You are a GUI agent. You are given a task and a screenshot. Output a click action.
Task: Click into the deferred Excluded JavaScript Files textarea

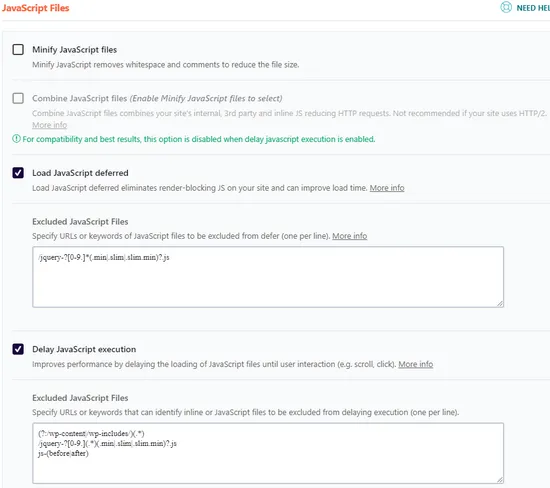coord(268,277)
